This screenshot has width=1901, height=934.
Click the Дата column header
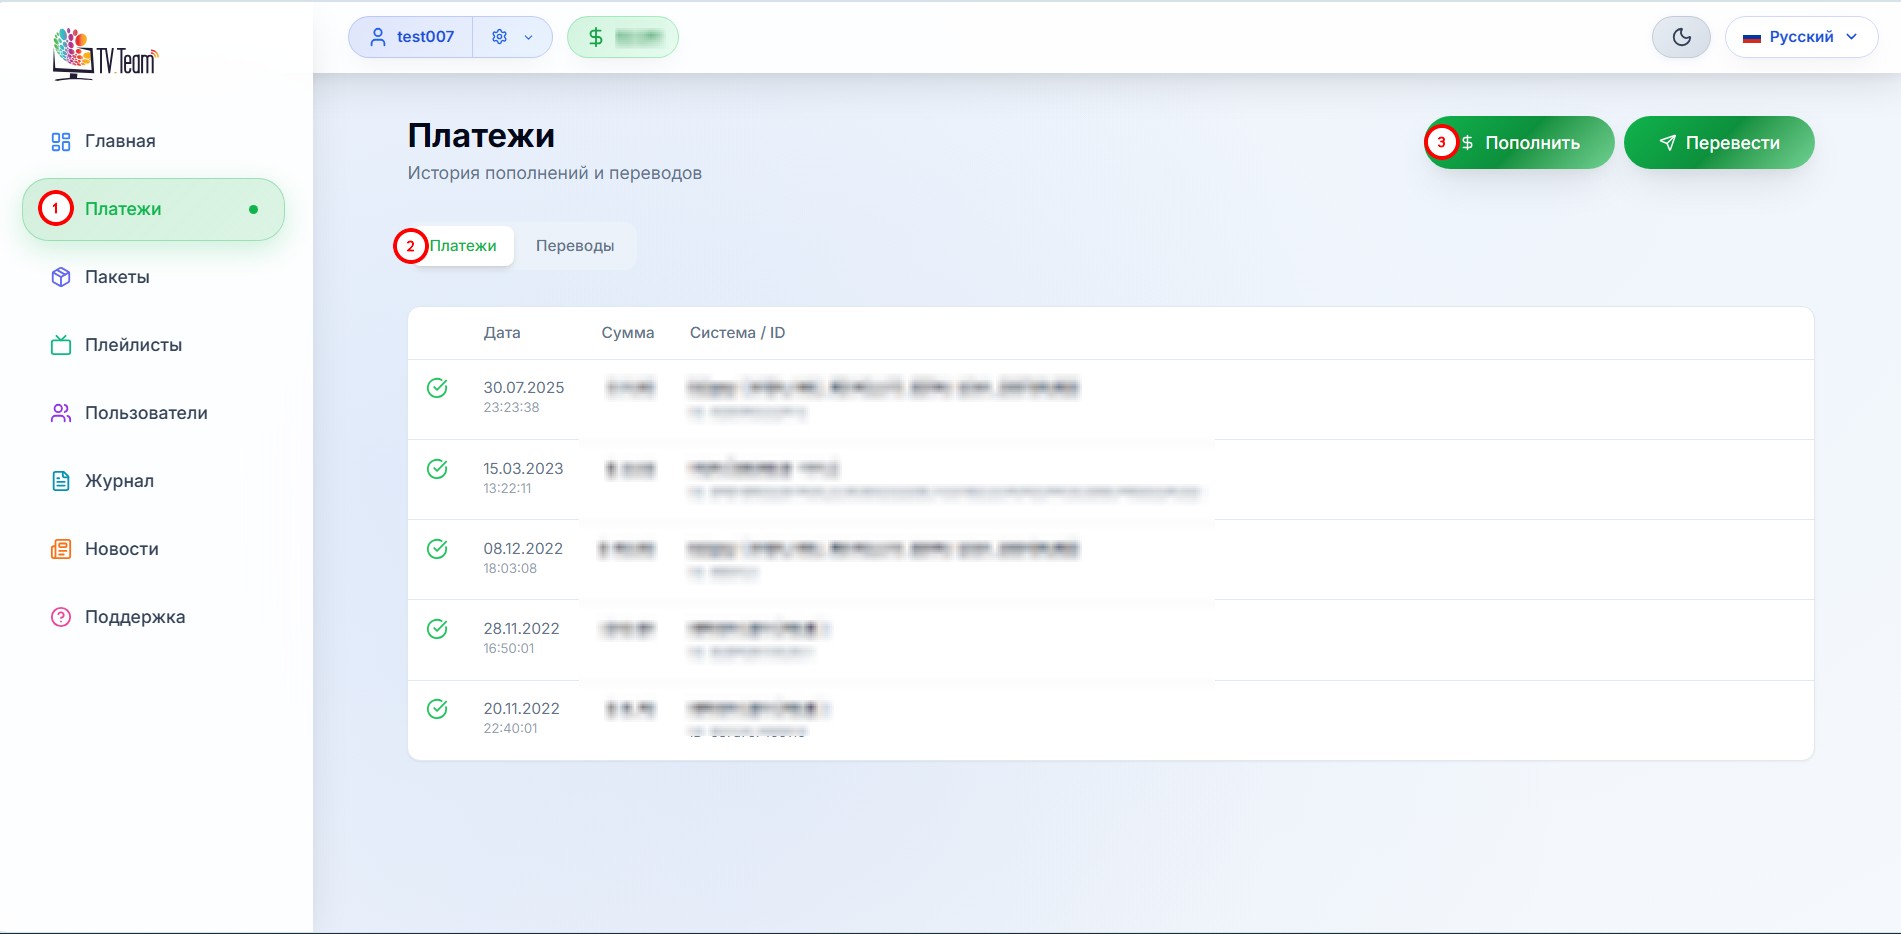(502, 333)
